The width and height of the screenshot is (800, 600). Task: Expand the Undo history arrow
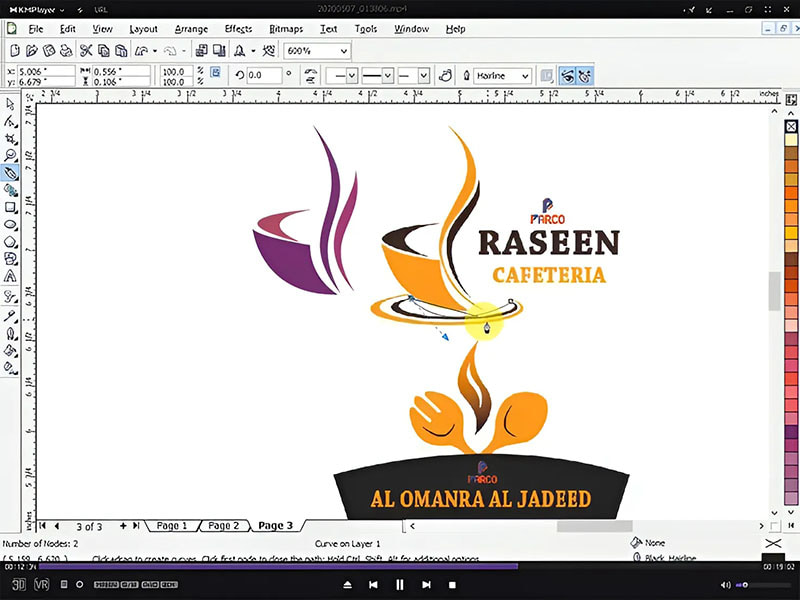[155, 51]
